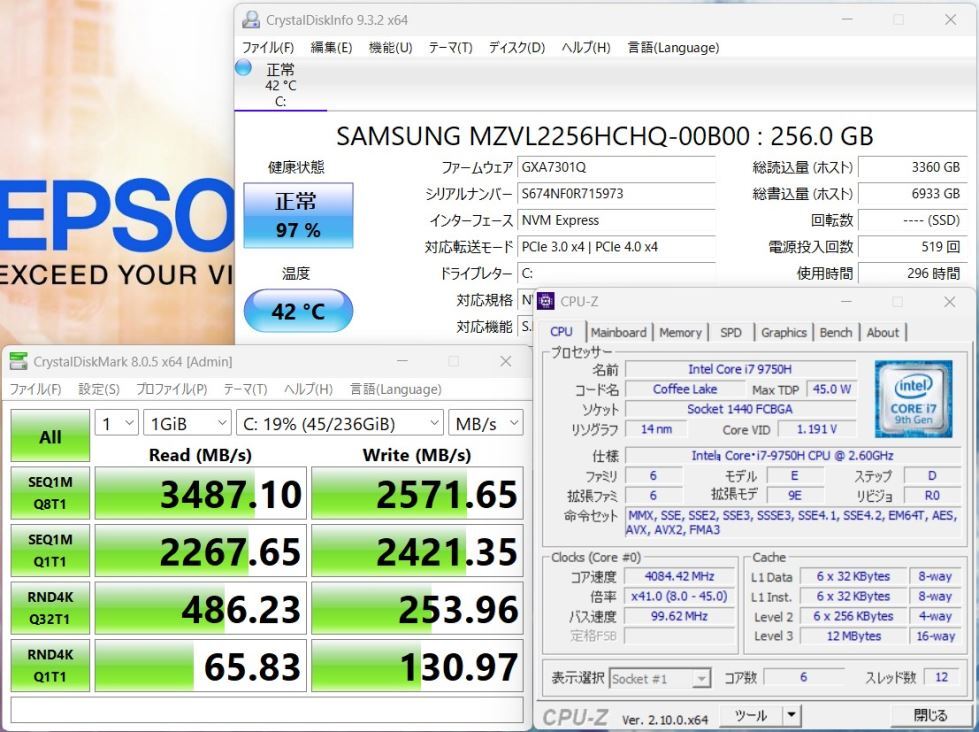
Task: Click the 3487.10 sequential read result
Action: (x=200, y=493)
